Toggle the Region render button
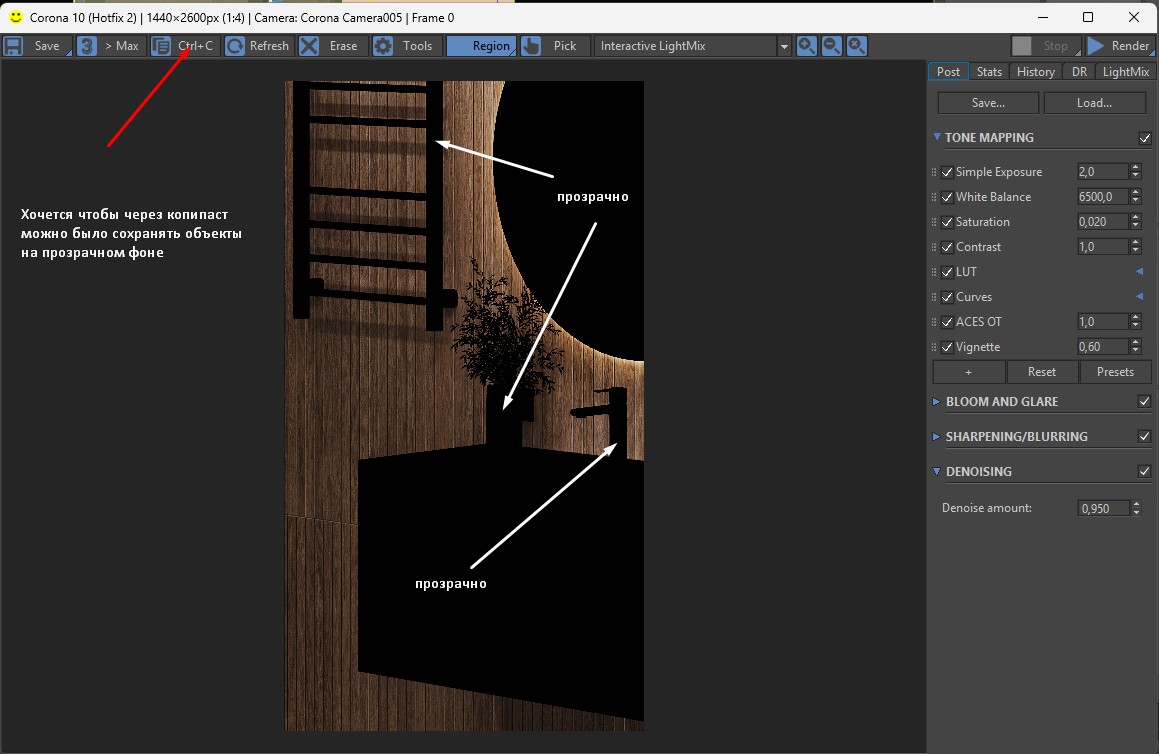The width and height of the screenshot is (1159, 754). pyautogui.click(x=481, y=46)
